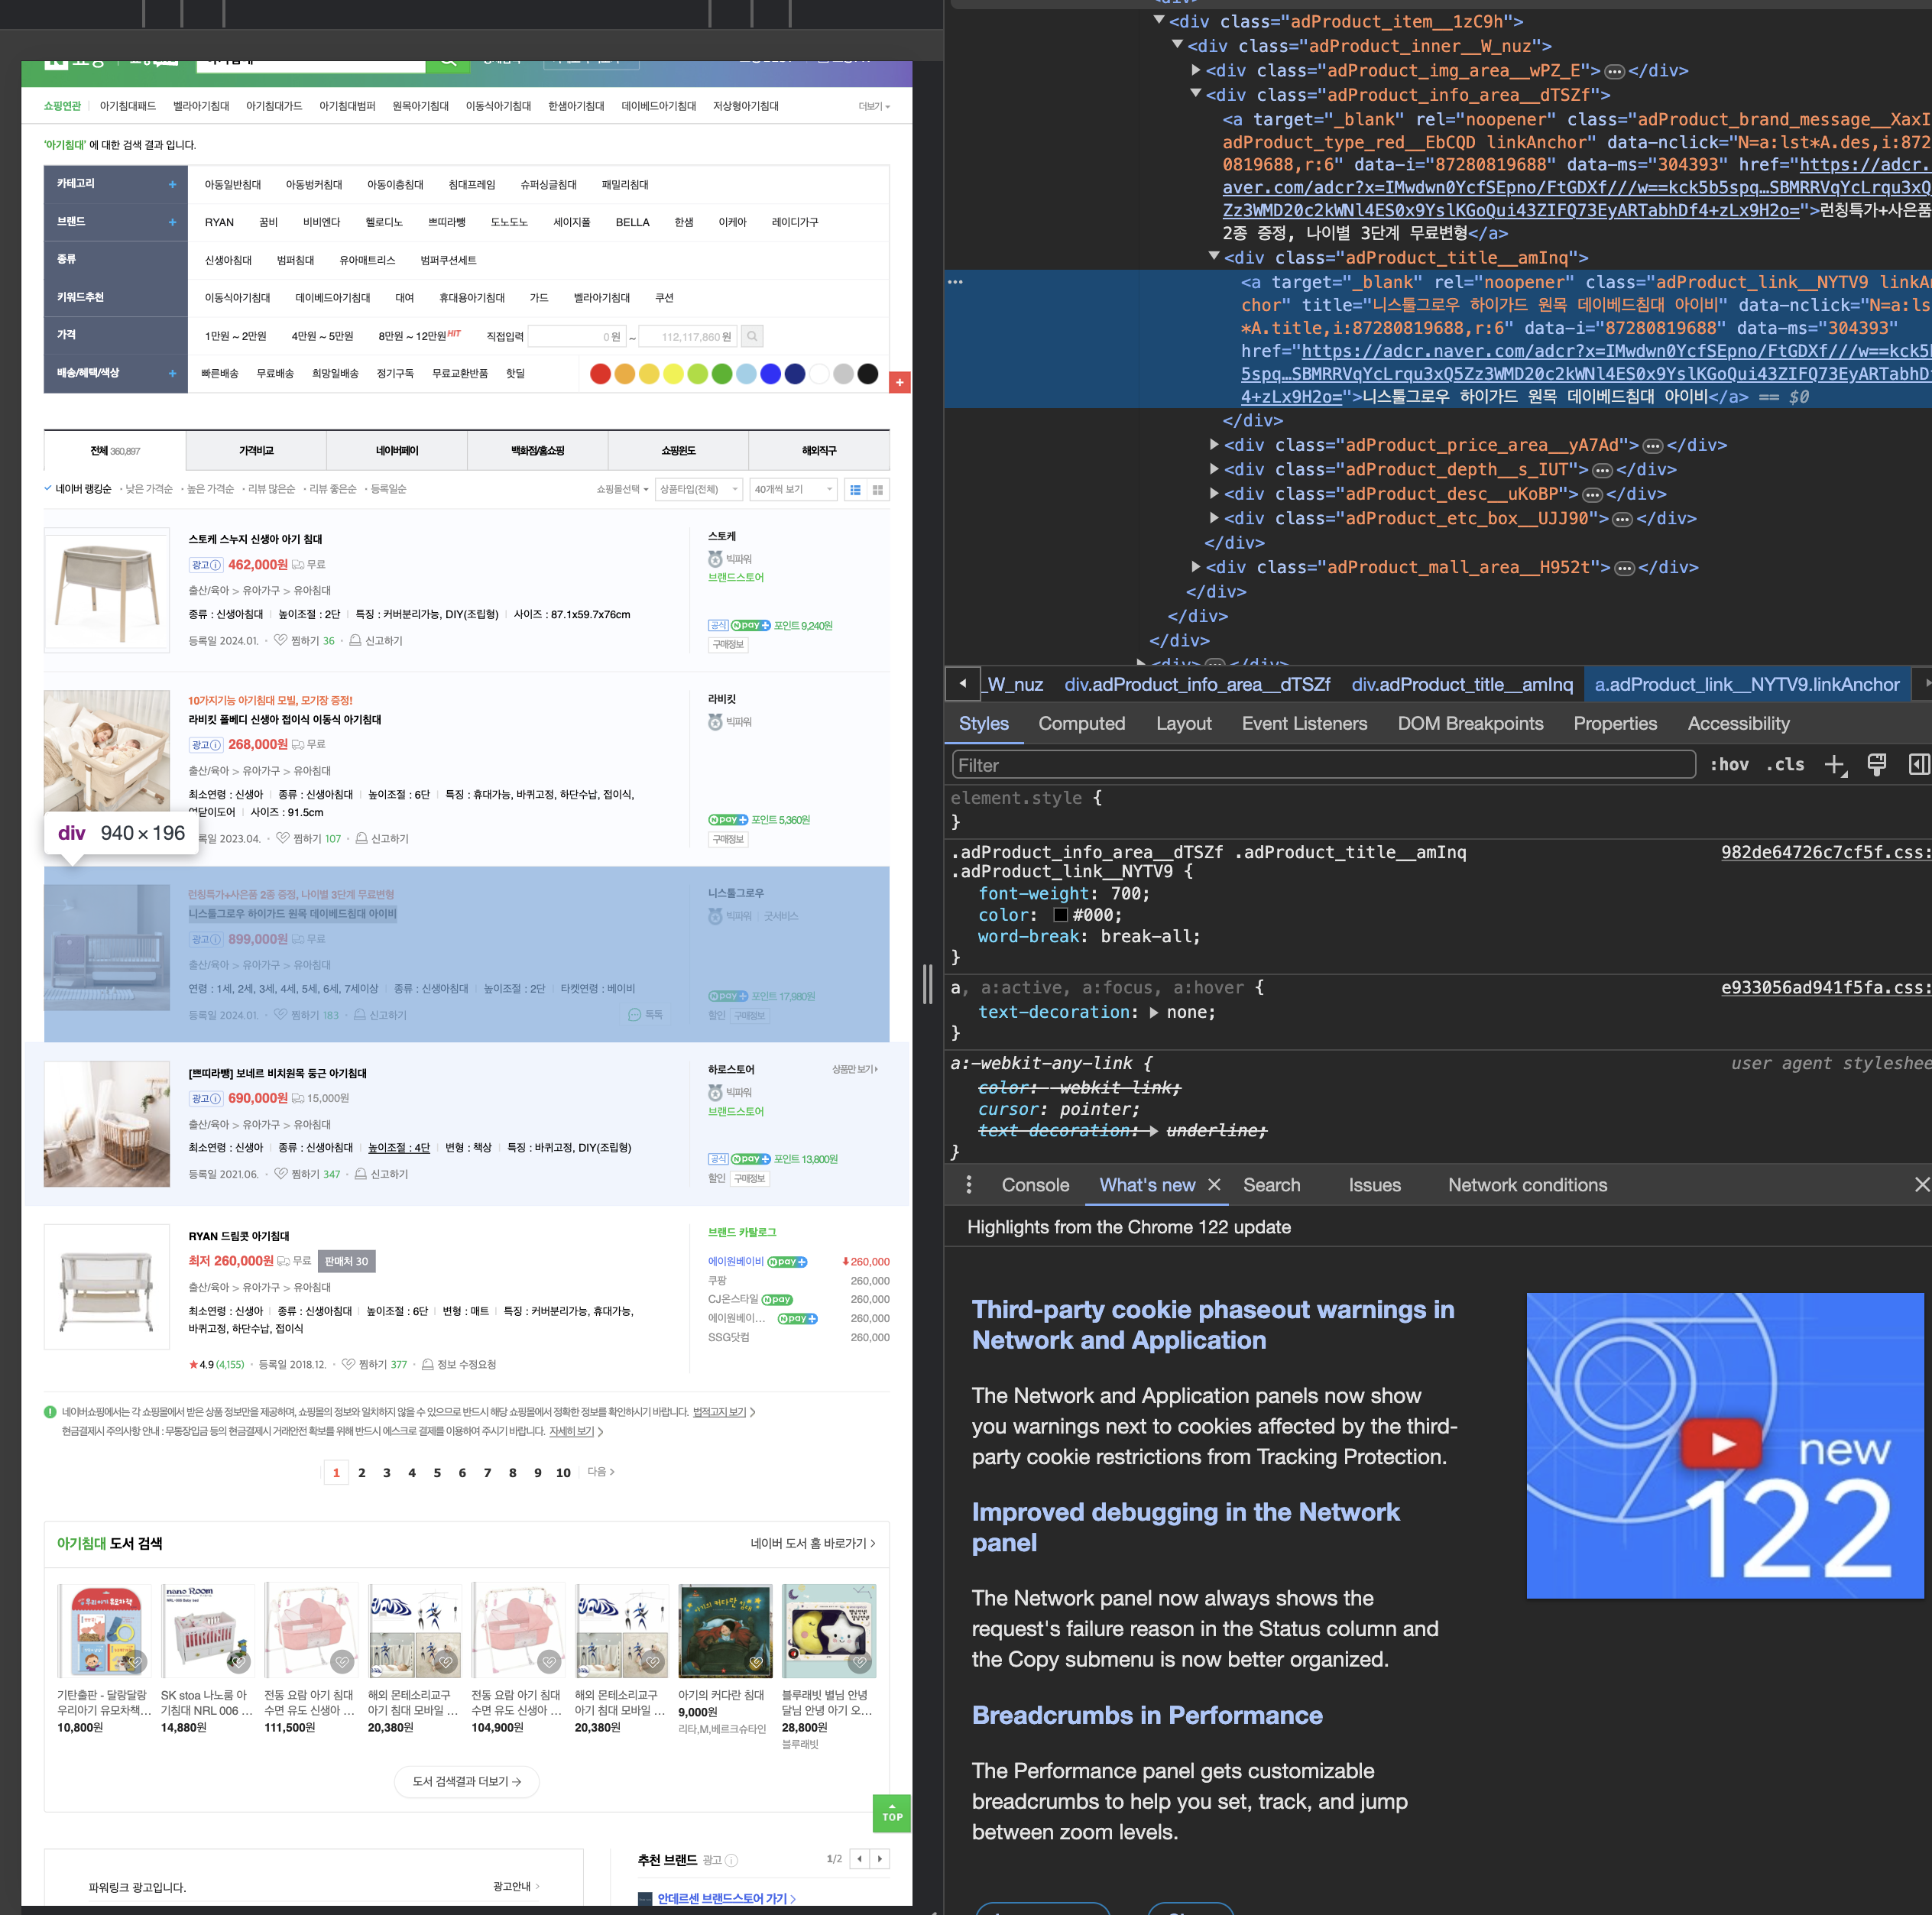Play the Chrome 122 YouTube video thumbnail
This screenshot has width=1932, height=1915.
point(1722,1443)
